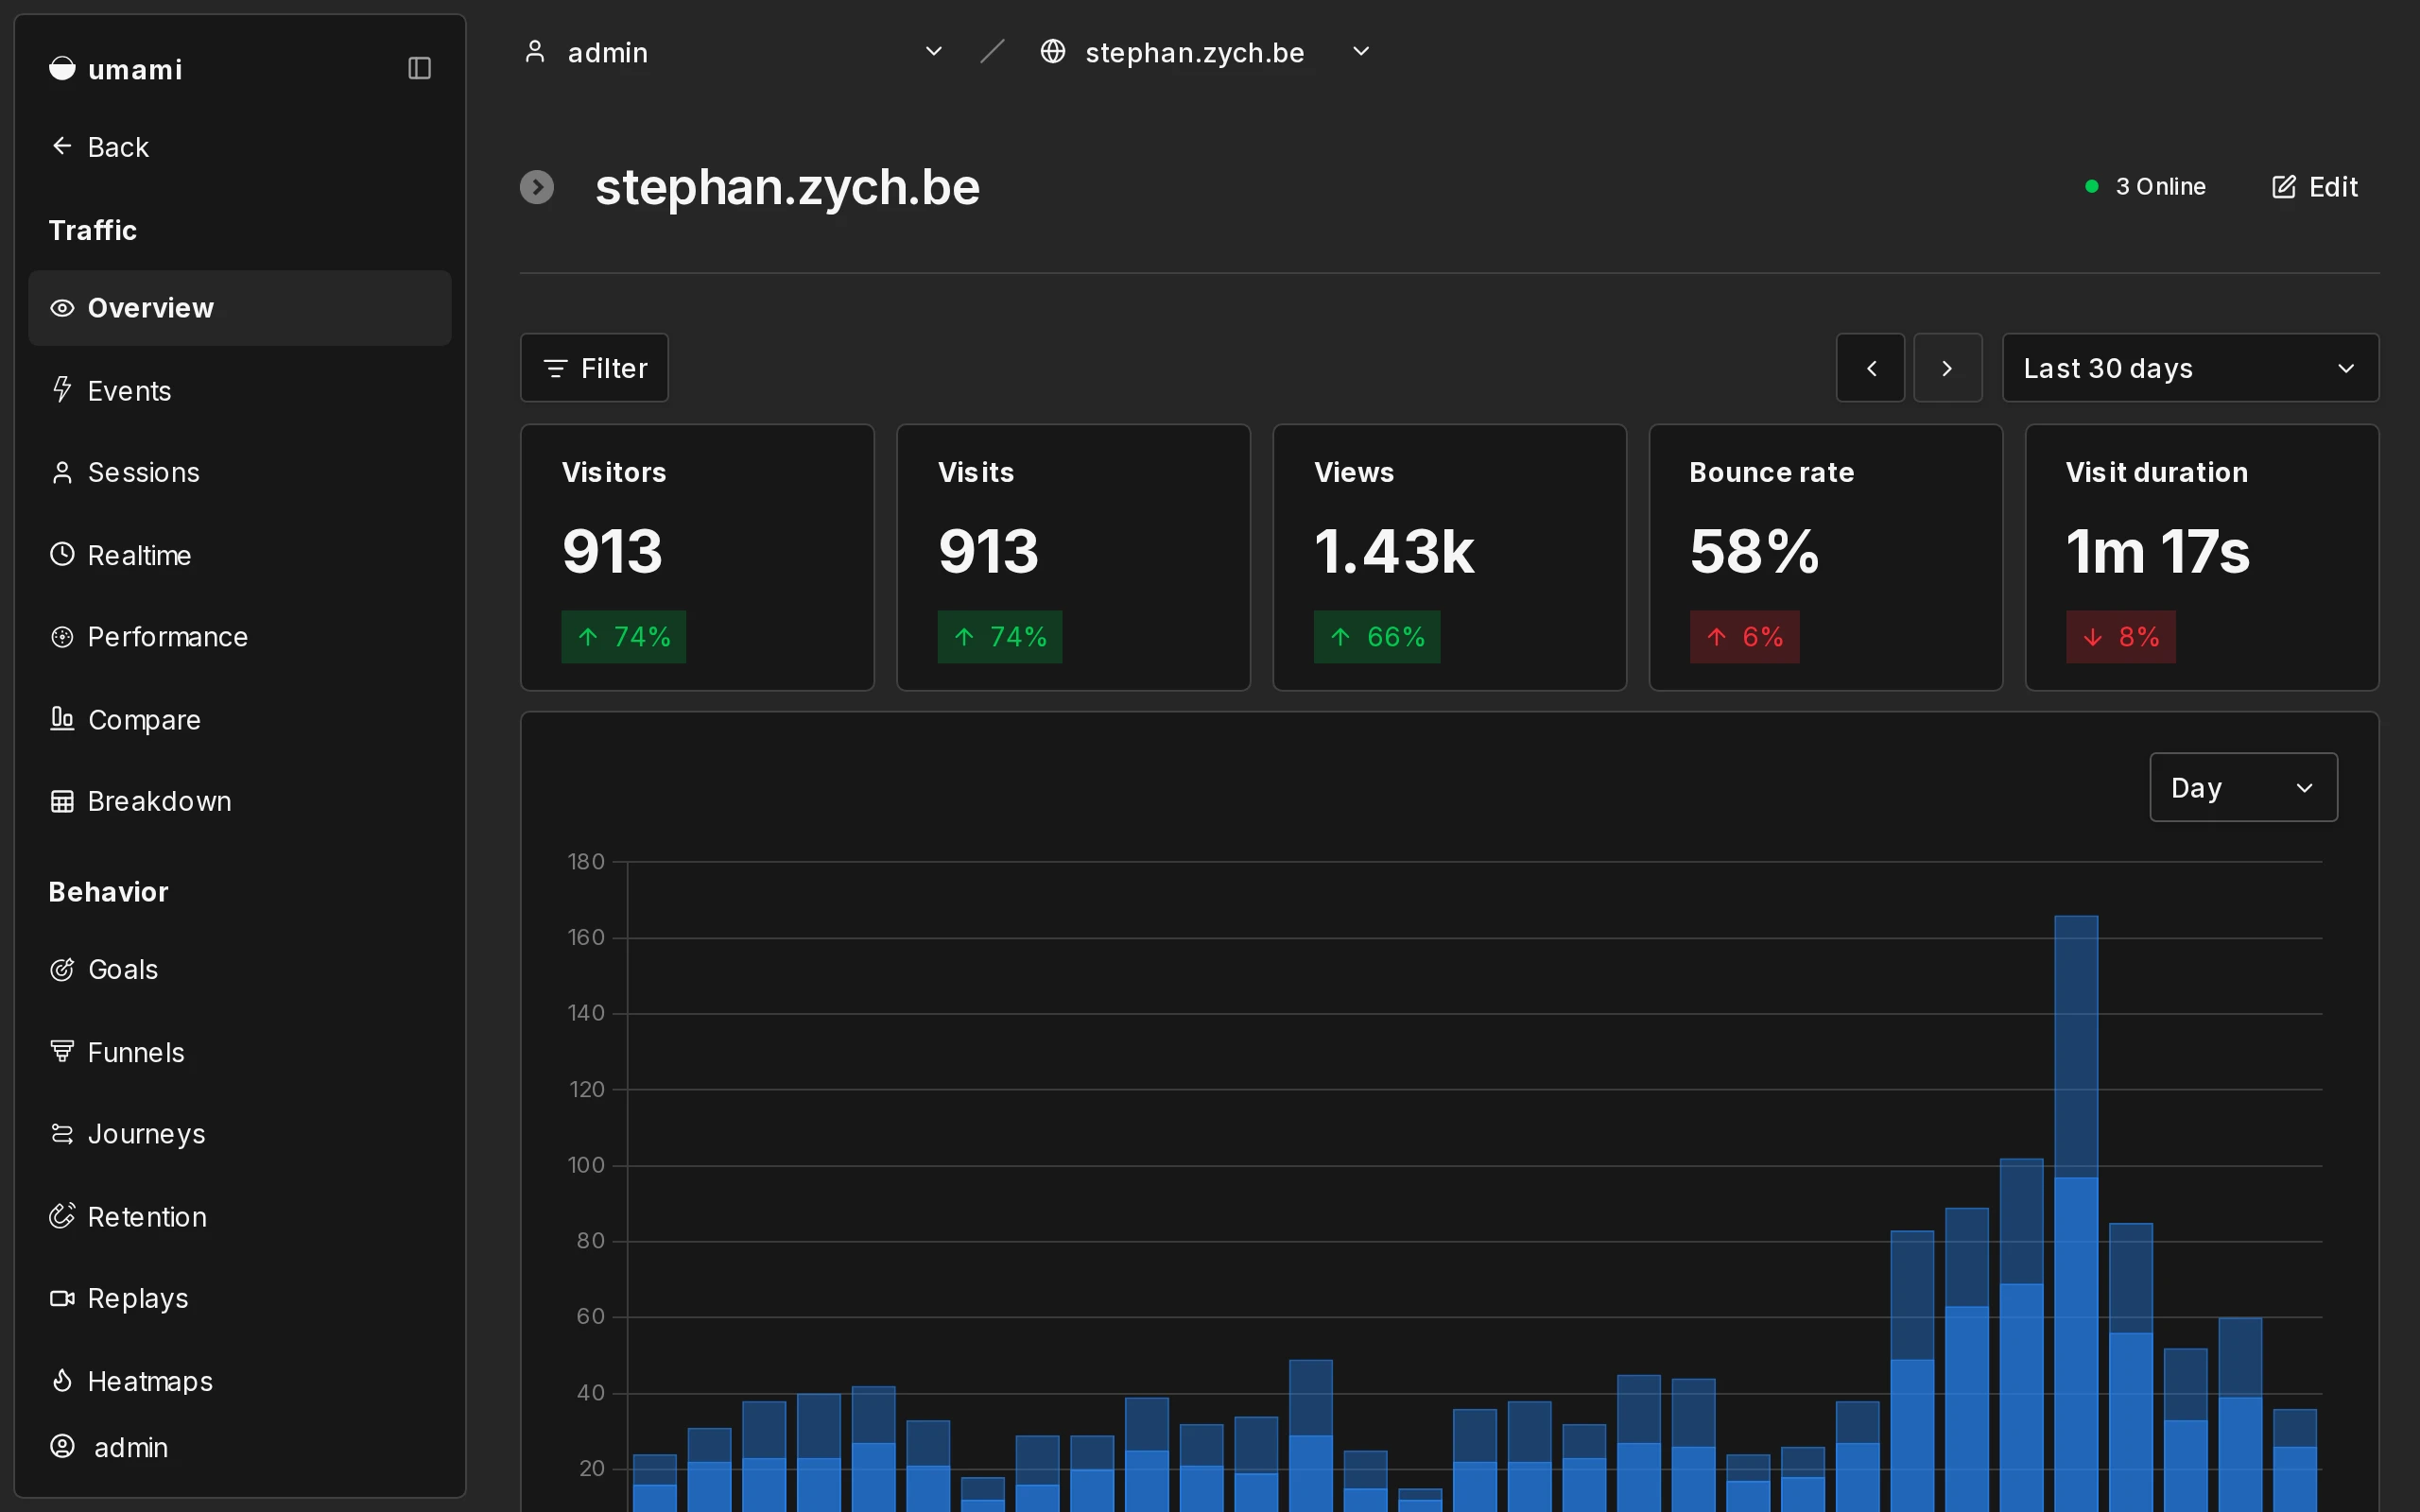Open the Compare page
The height and width of the screenshot is (1512, 2420).
pos(240,719)
